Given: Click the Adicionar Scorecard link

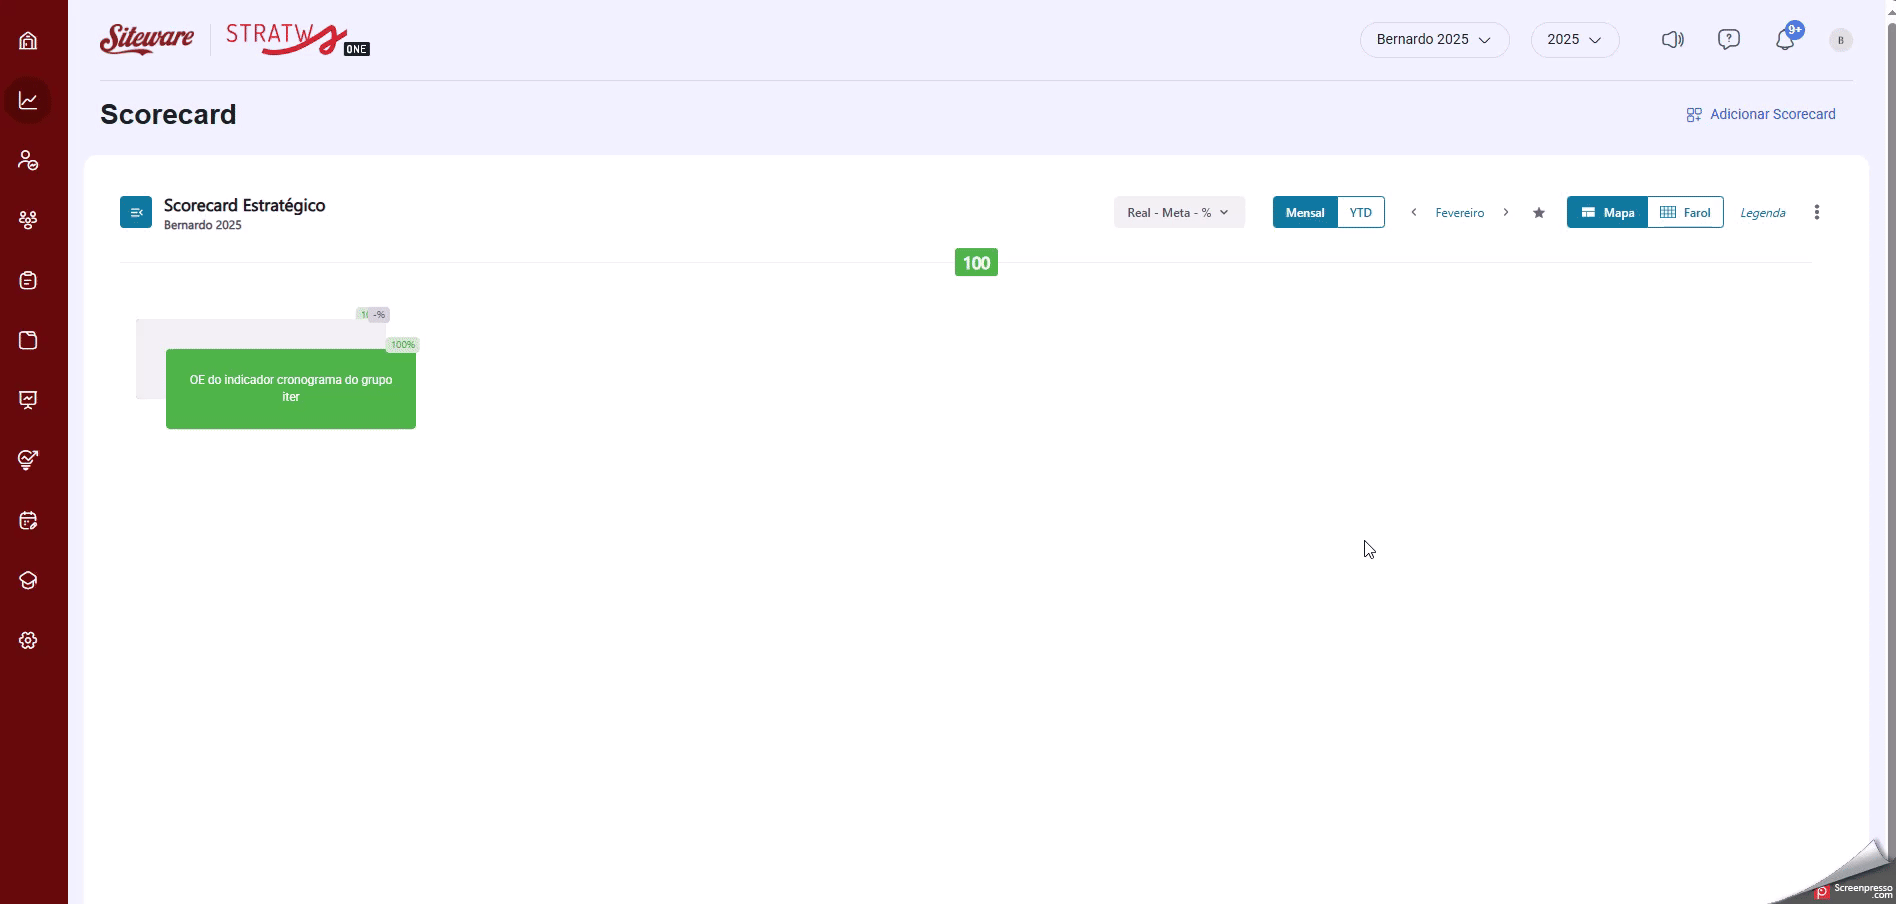Looking at the screenshot, I should 1761,115.
